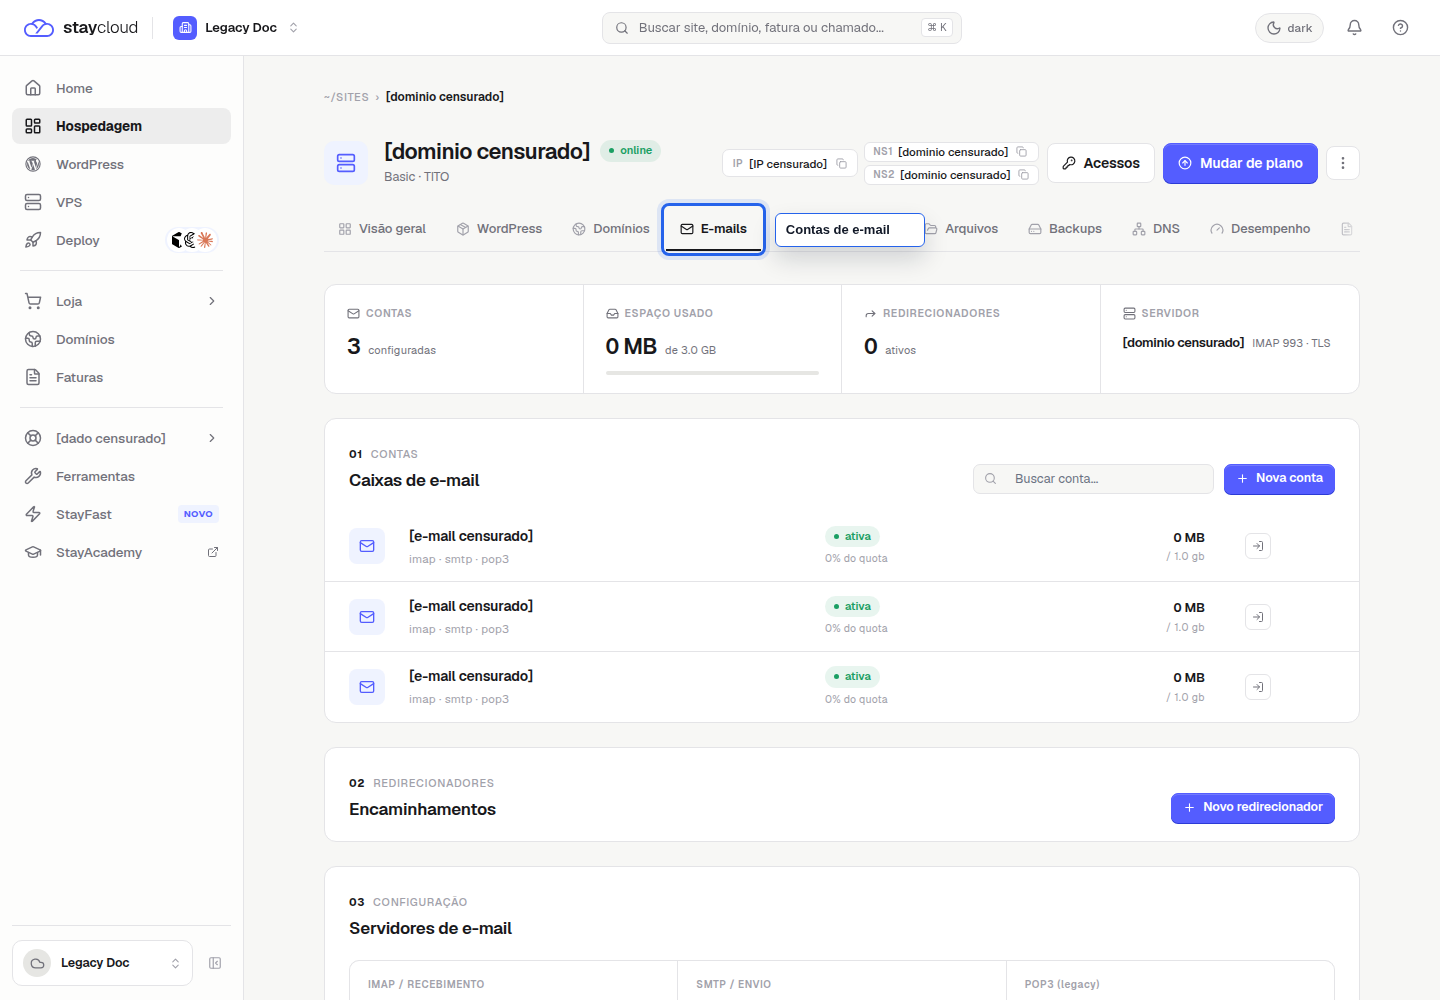Switch to the Domínios site tab
Screen dimensions: 1440x1000
point(611,229)
